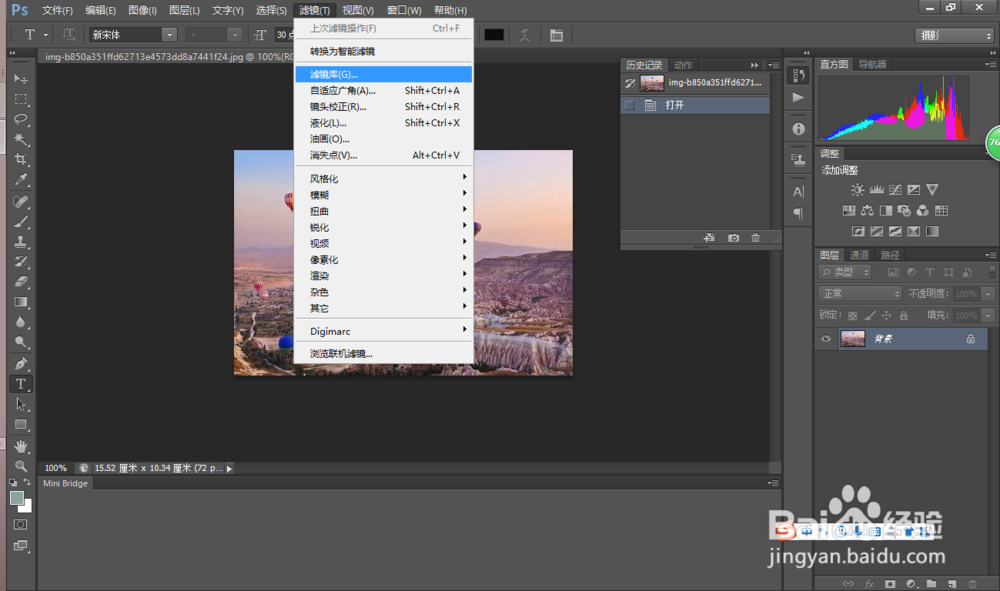Screen dimensions: 1000x591
Task: Toggle lock transparent pixels
Action: click(x=853, y=315)
